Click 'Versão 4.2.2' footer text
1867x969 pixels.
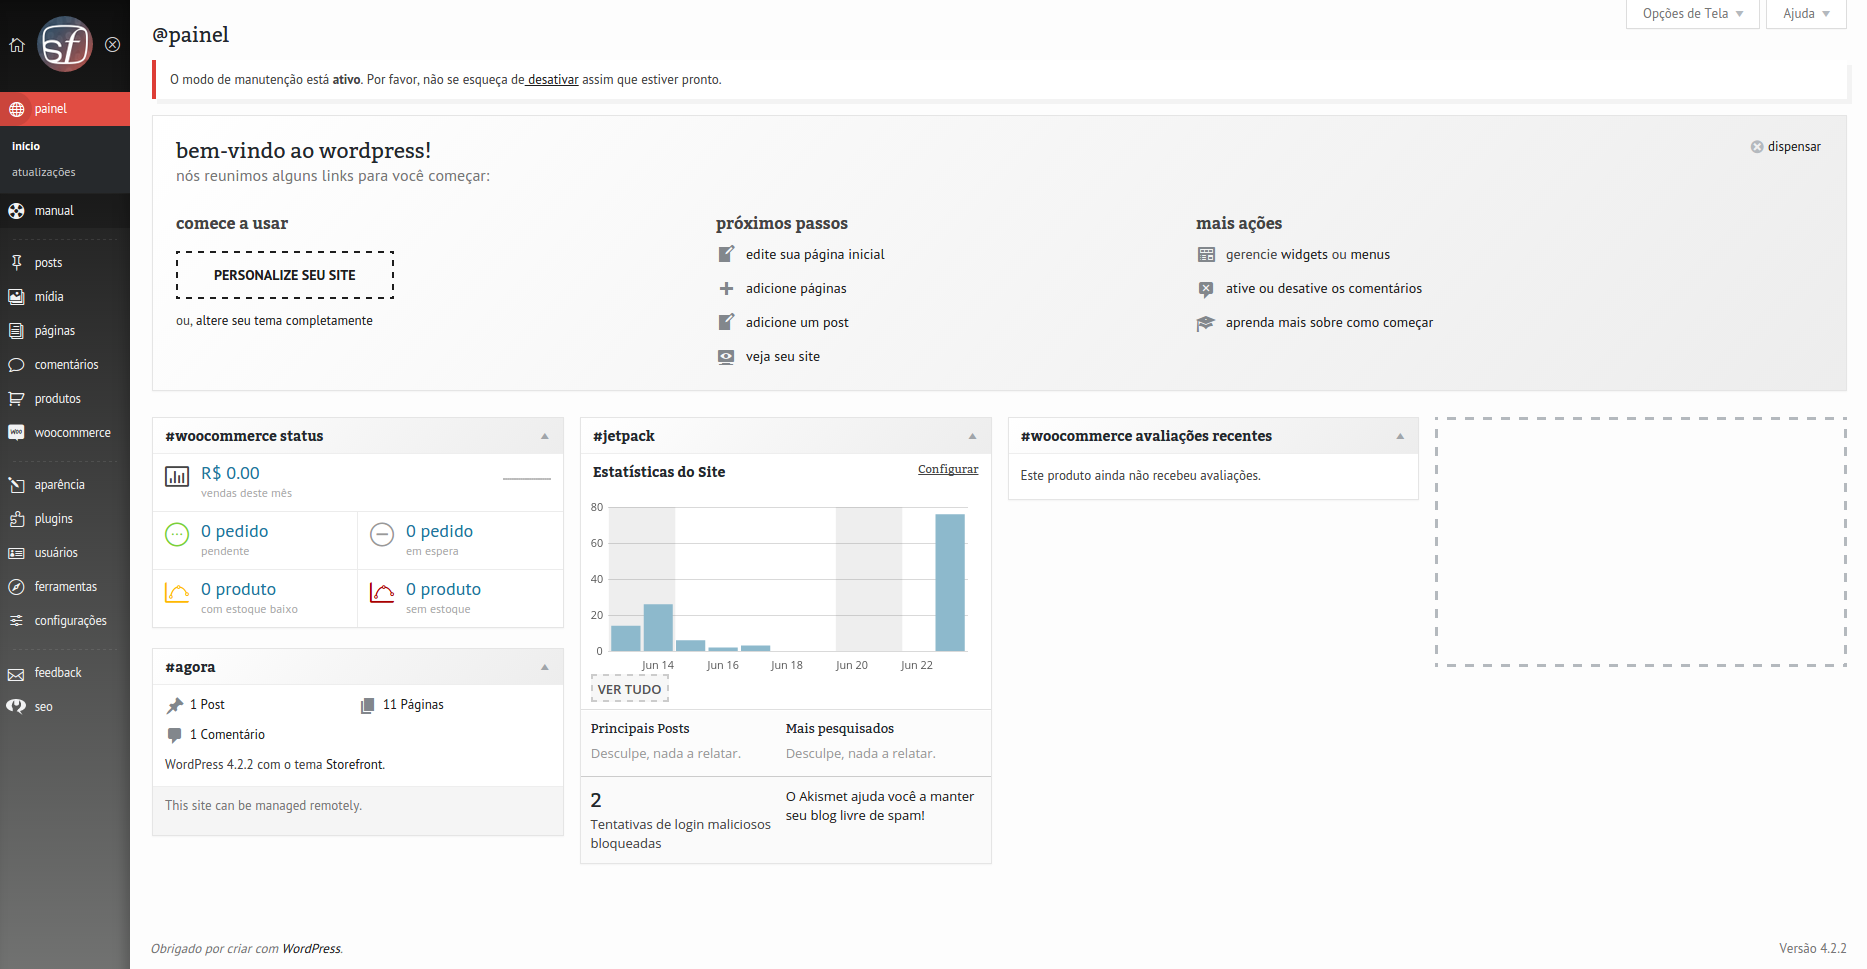tap(1812, 949)
